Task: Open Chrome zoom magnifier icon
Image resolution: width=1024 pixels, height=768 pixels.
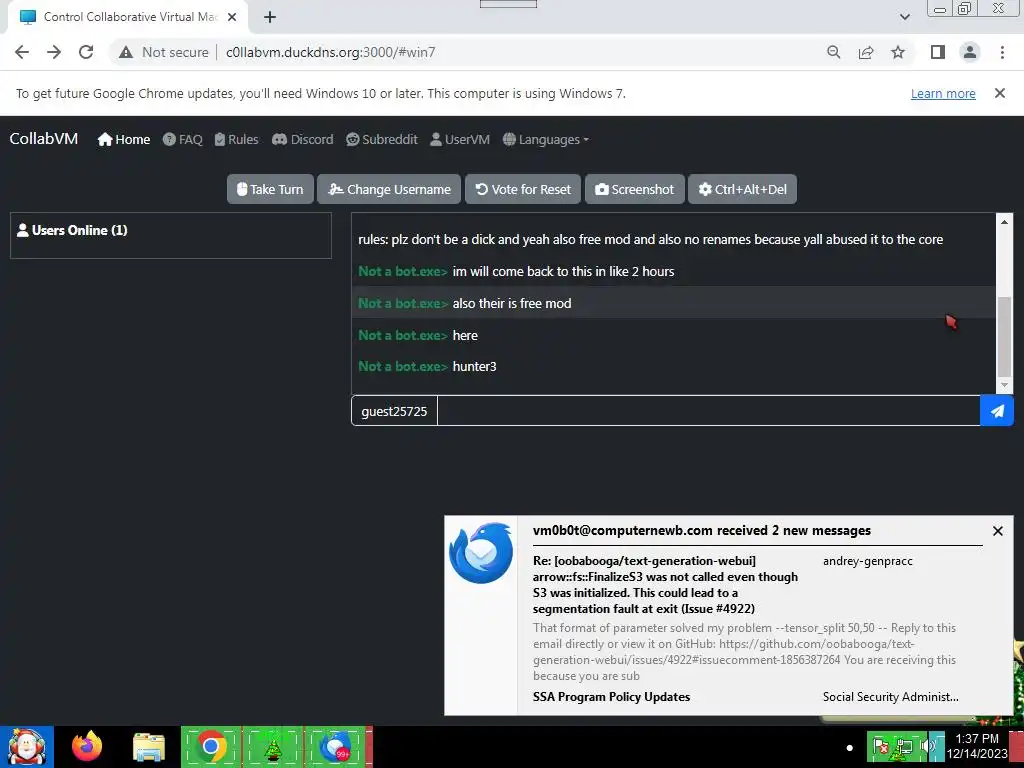Action: tap(833, 52)
